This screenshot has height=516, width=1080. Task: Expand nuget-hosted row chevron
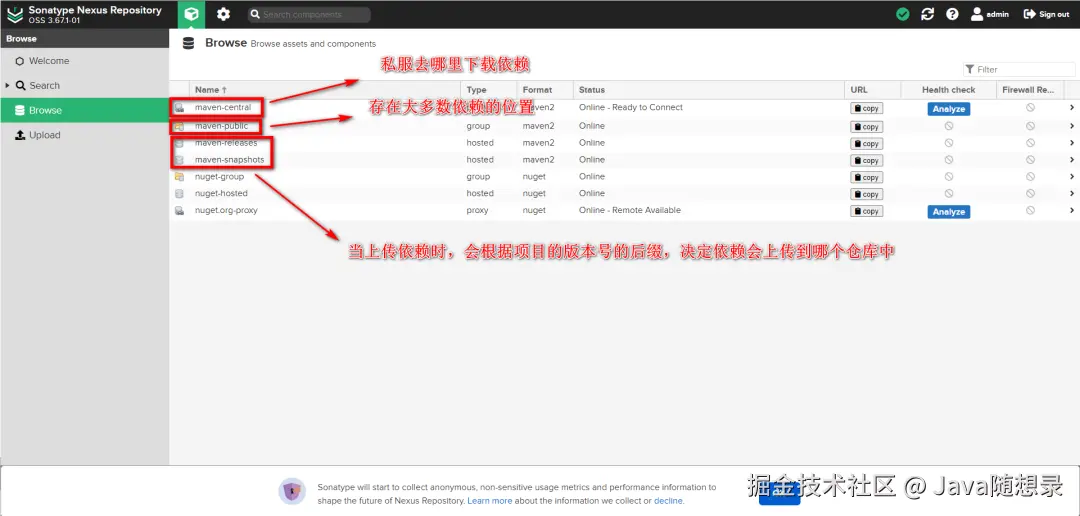(x=1072, y=194)
